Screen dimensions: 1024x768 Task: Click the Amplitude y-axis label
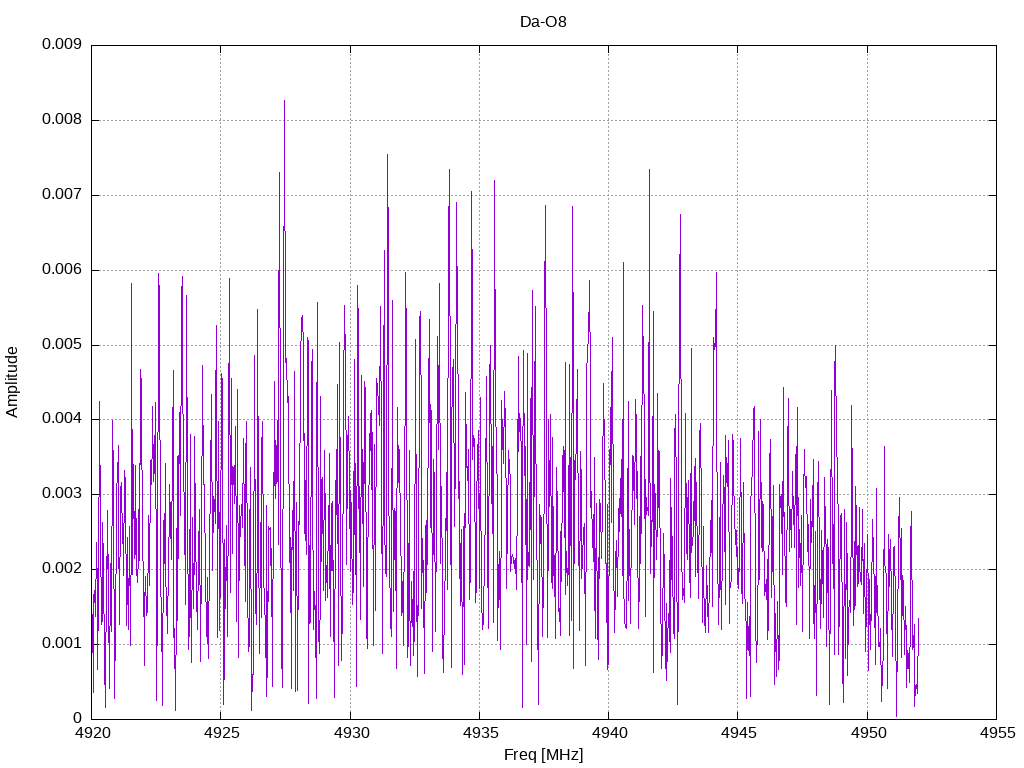point(12,382)
